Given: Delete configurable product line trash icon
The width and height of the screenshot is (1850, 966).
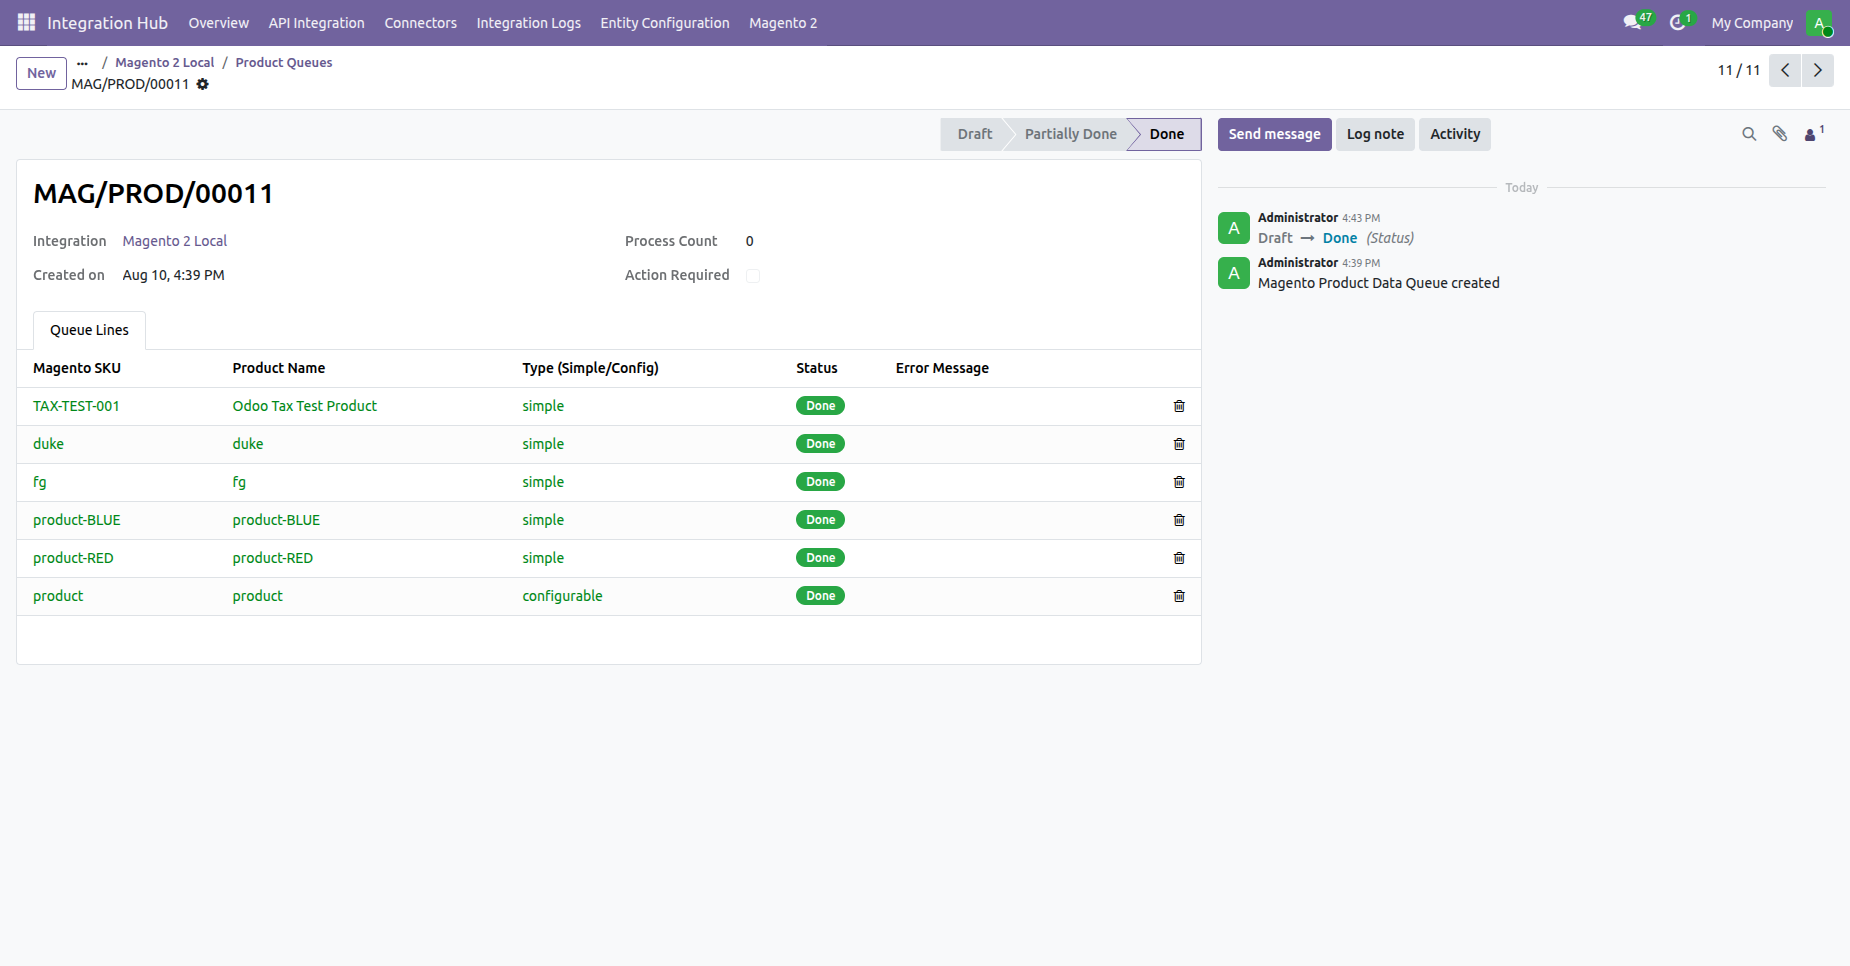Looking at the screenshot, I should (1179, 596).
